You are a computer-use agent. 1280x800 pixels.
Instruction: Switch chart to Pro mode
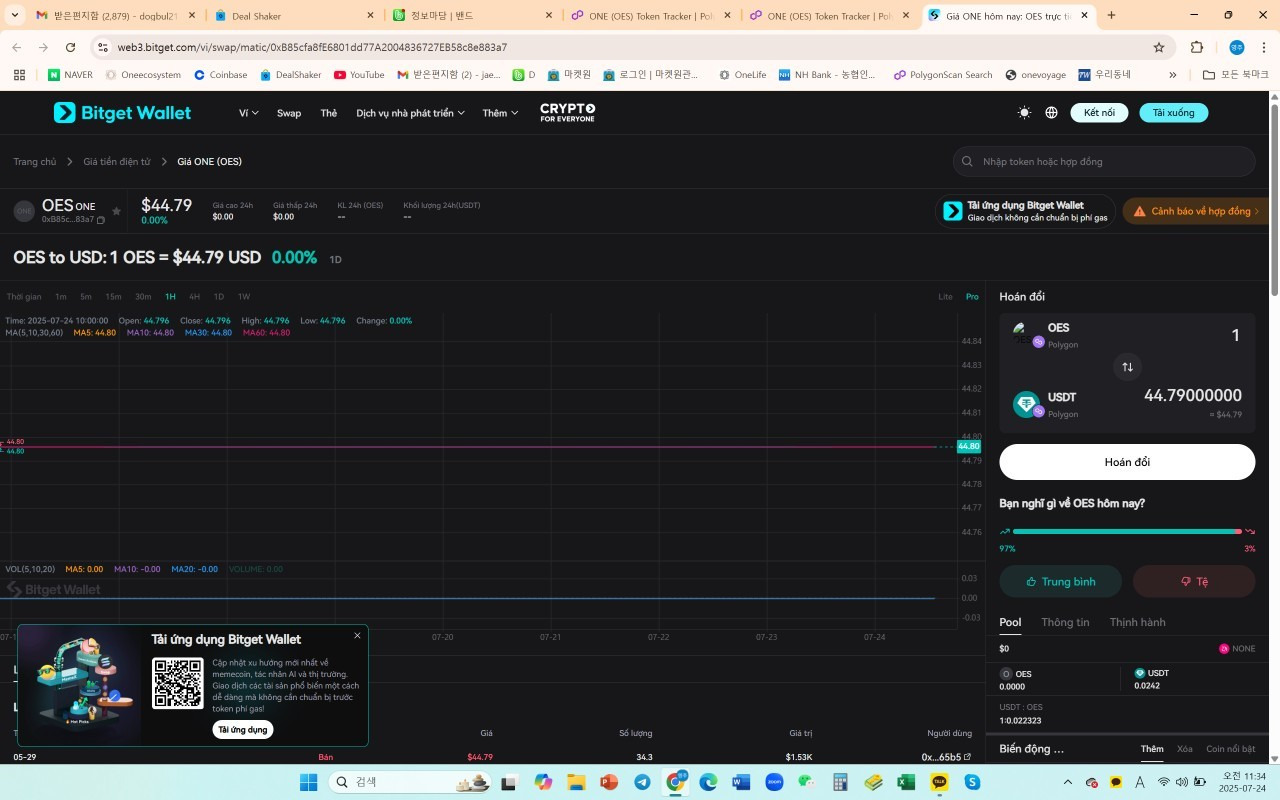pos(972,297)
